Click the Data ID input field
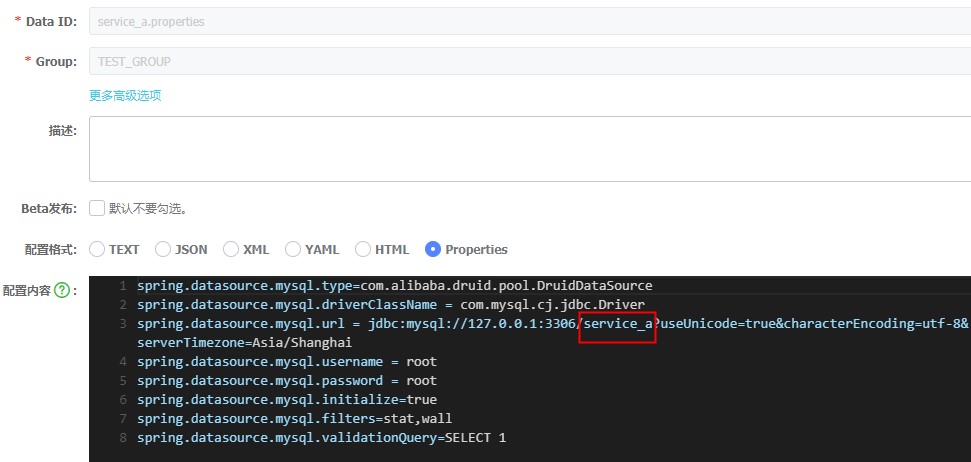 click(x=529, y=22)
